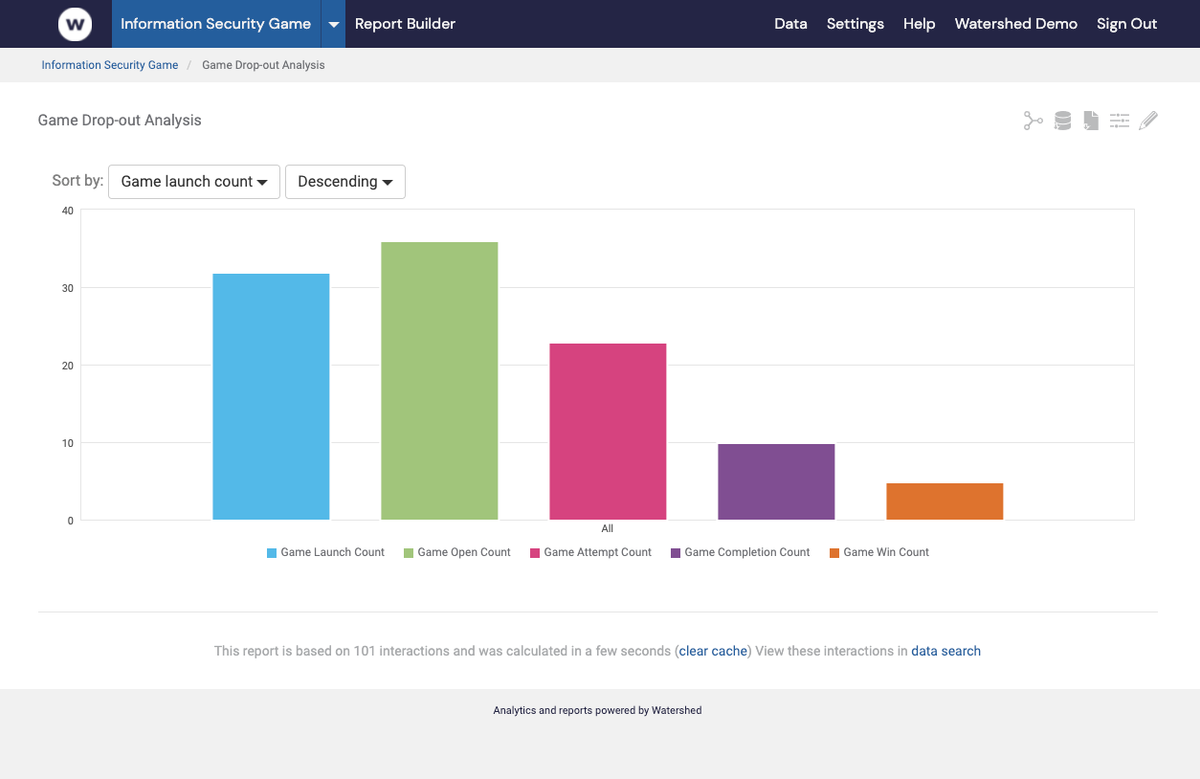Open Report Builder in navigation
This screenshot has width=1200, height=779.
coord(405,24)
